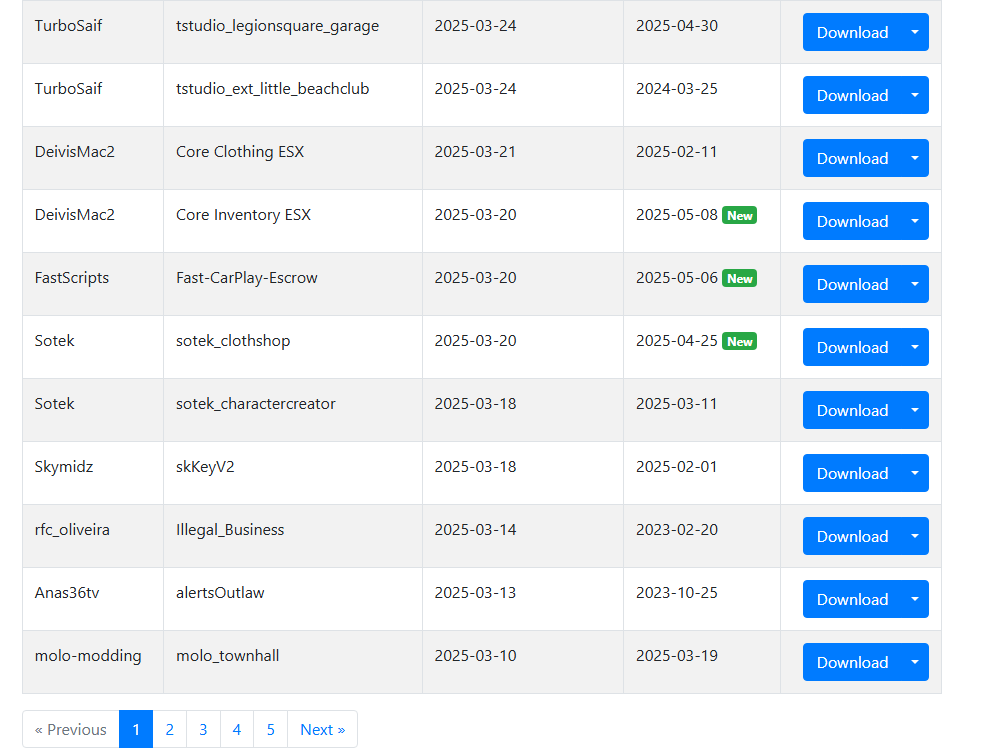Go to pagination page 3
This screenshot has height=753, width=985.
[x=203, y=729]
